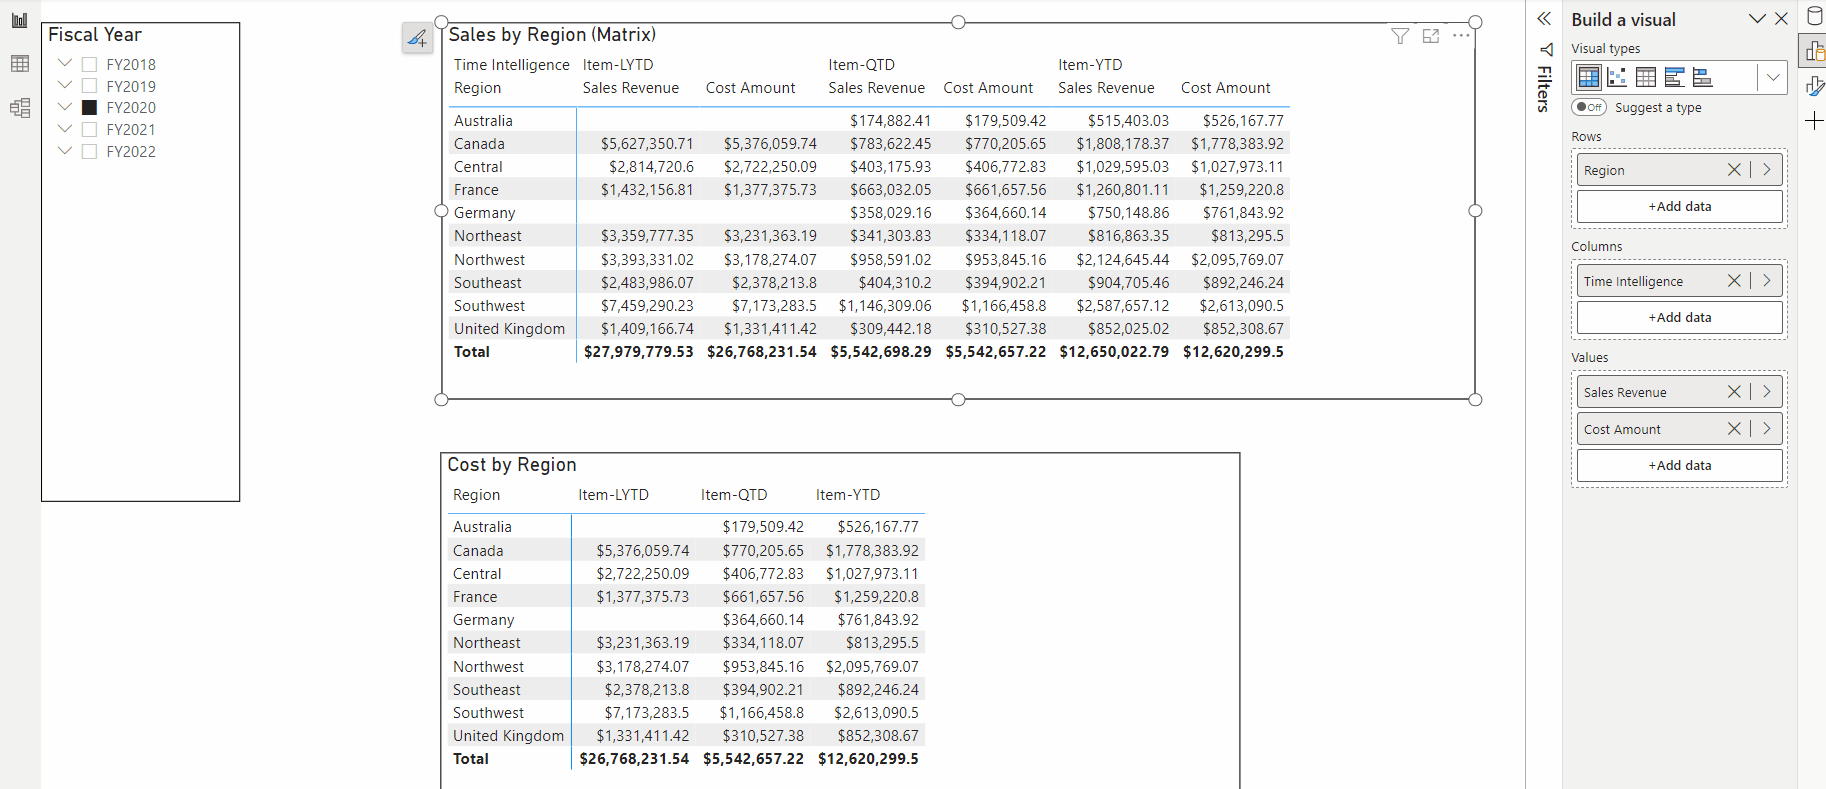Choose the stacked bar chart visual type
The height and width of the screenshot is (789, 1826).
click(1674, 77)
